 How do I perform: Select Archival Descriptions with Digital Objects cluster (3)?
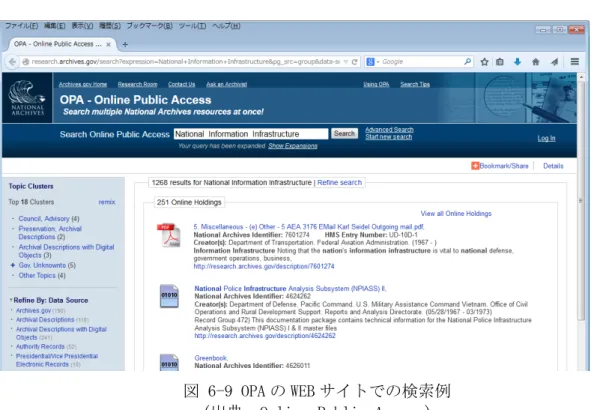pyautogui.click(x=66, y=251)
